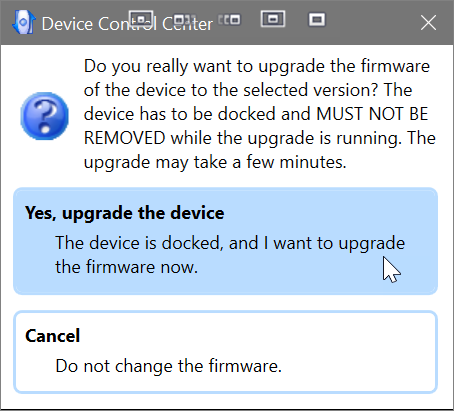
Task: Choose the Cancel option
Action: tap(225, 352)
